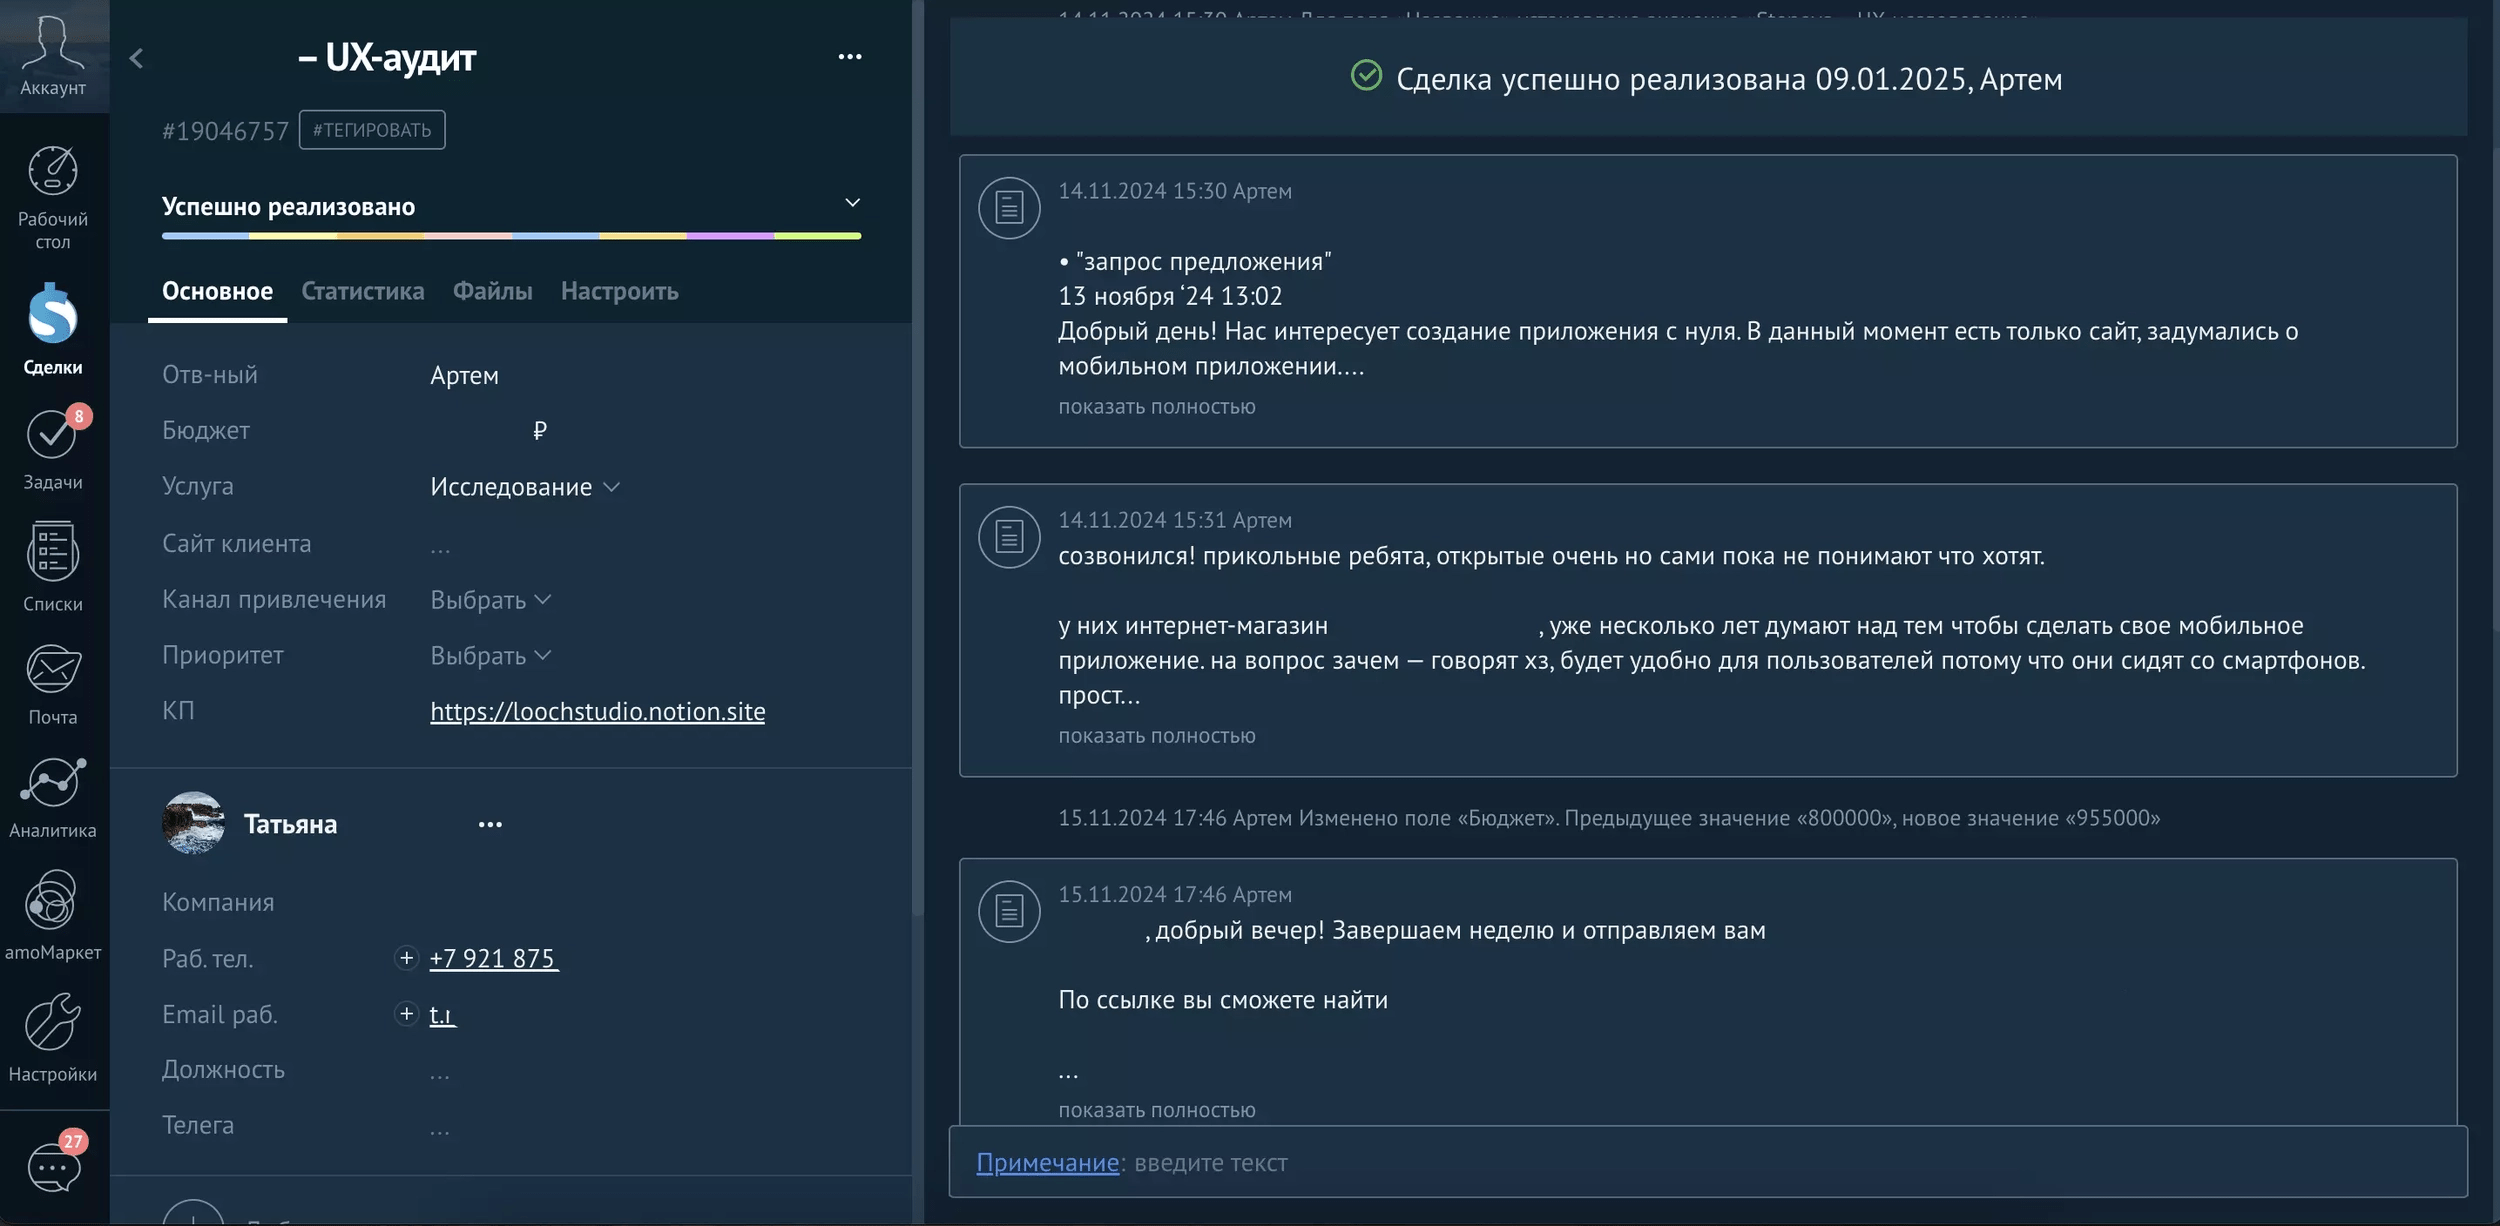Switch to the Статистика tab
Image resolution: width=2500 pixels, height=1226 pixels.
[x=362, y=291]
